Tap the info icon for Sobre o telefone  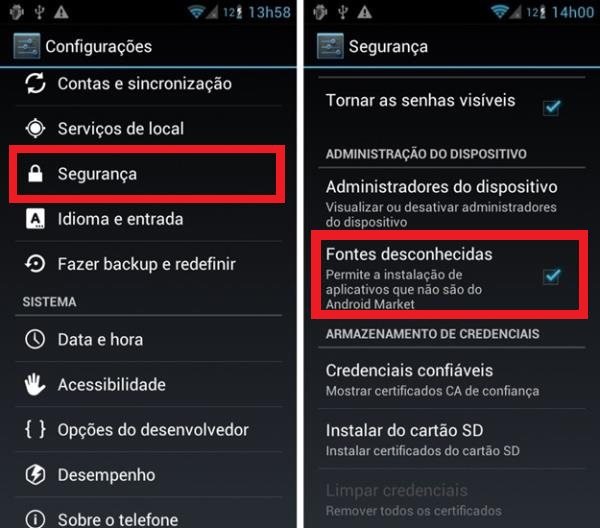35,519
